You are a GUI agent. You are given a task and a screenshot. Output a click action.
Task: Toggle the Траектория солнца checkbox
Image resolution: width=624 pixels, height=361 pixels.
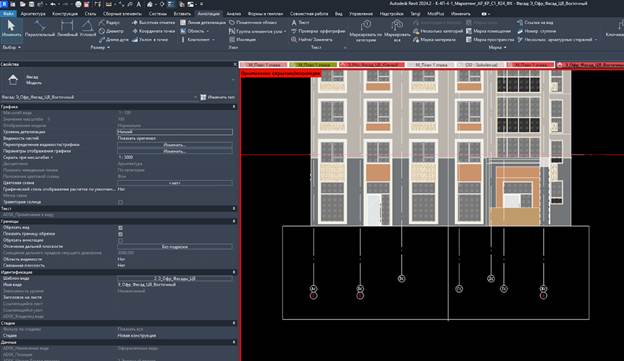tap(120, 202)
